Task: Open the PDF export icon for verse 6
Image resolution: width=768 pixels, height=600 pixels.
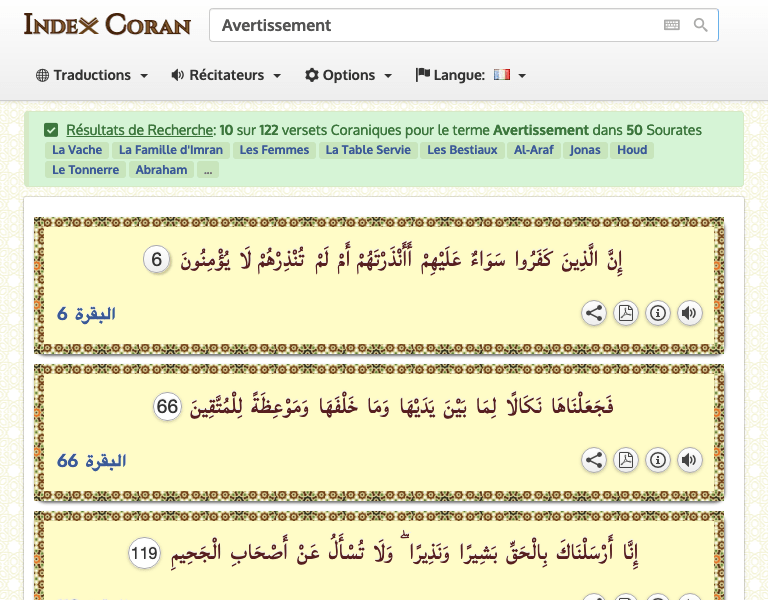Action: [x=626, y=313]
